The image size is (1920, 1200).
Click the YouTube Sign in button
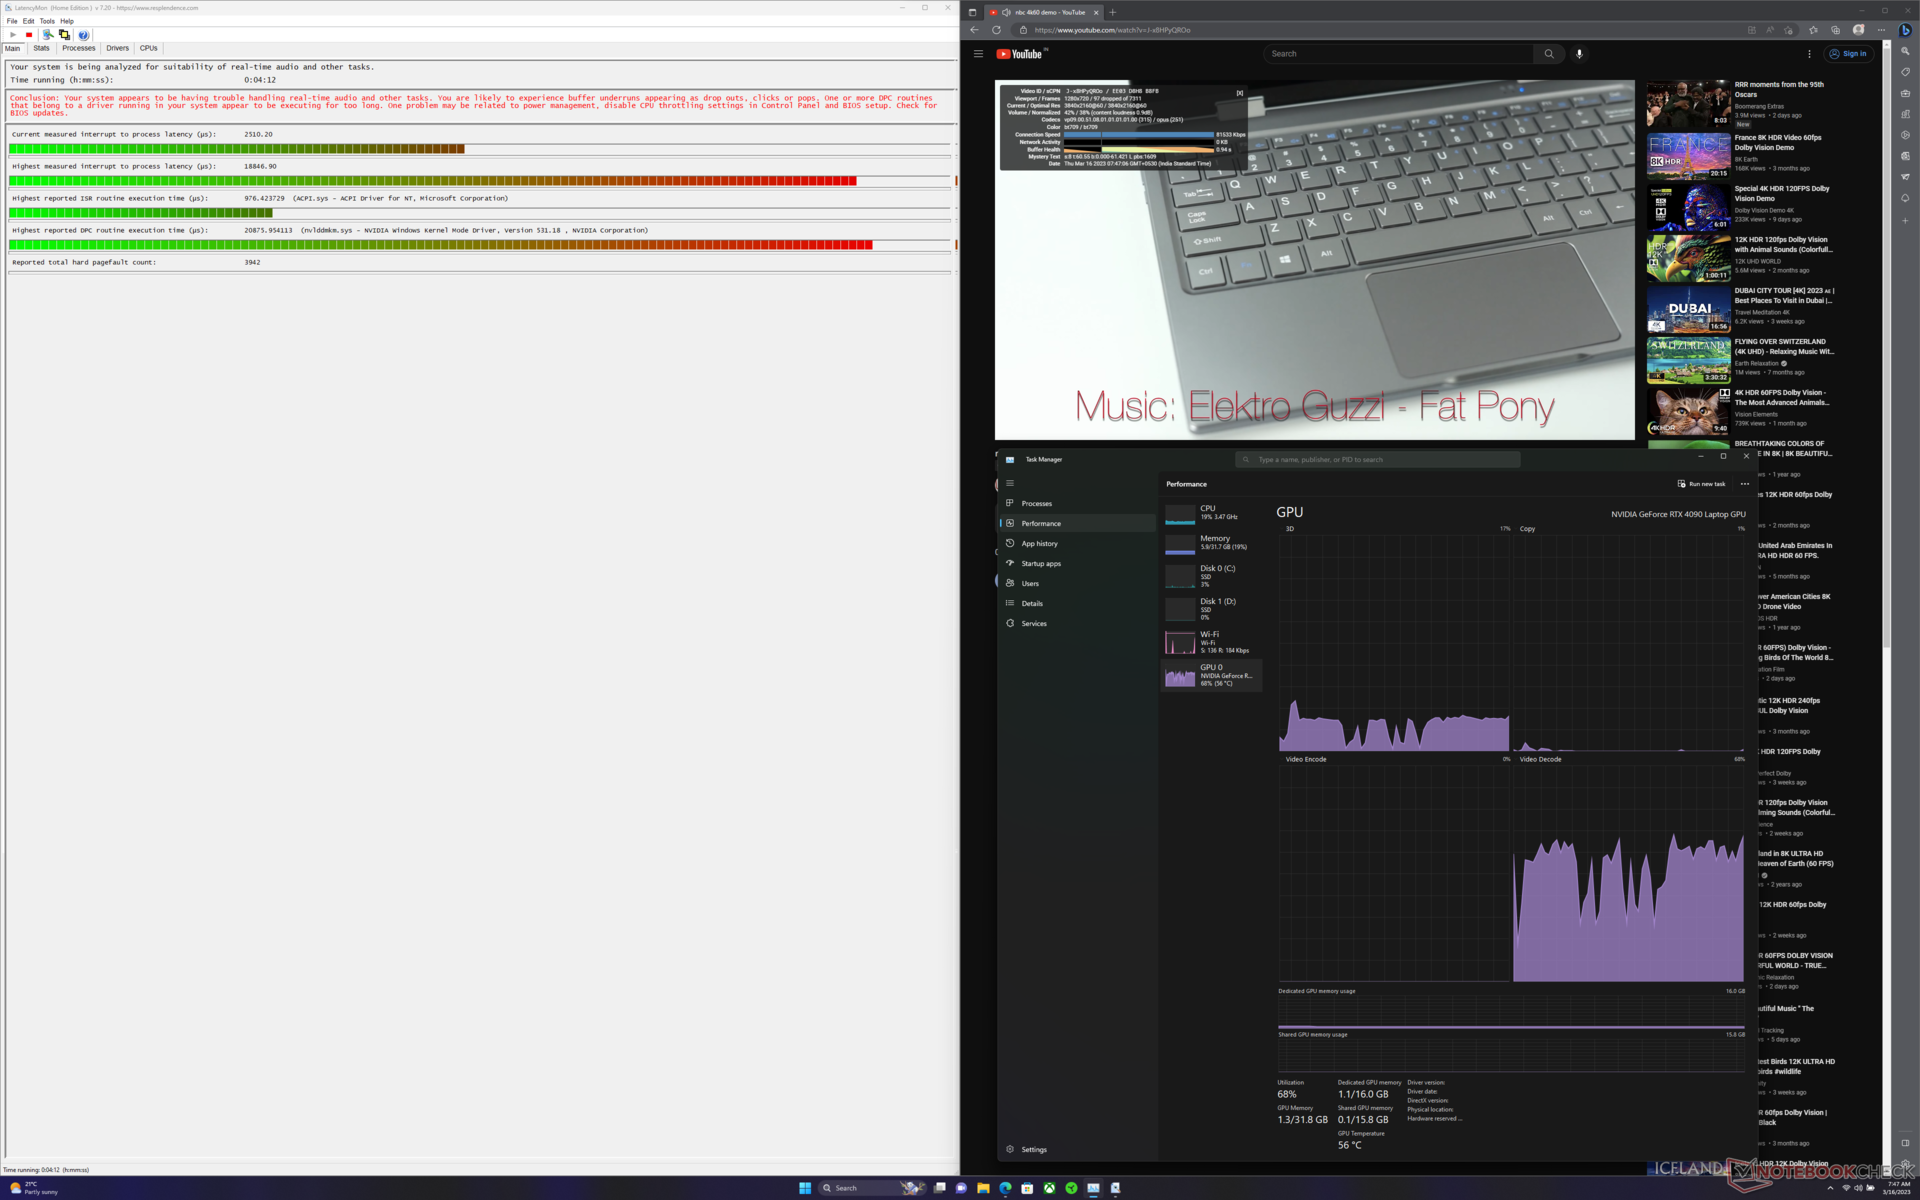[1847, 54]
